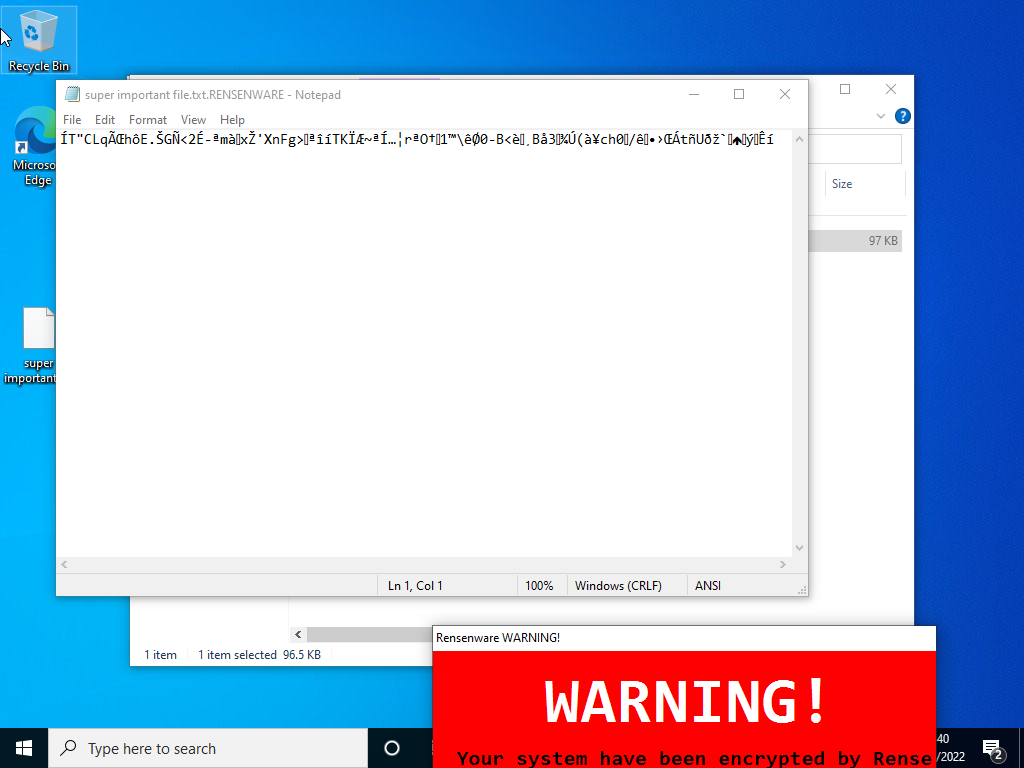
Task: Click the Help menu in Notepad
Action: pyautogui.click(x=232, y=119)
